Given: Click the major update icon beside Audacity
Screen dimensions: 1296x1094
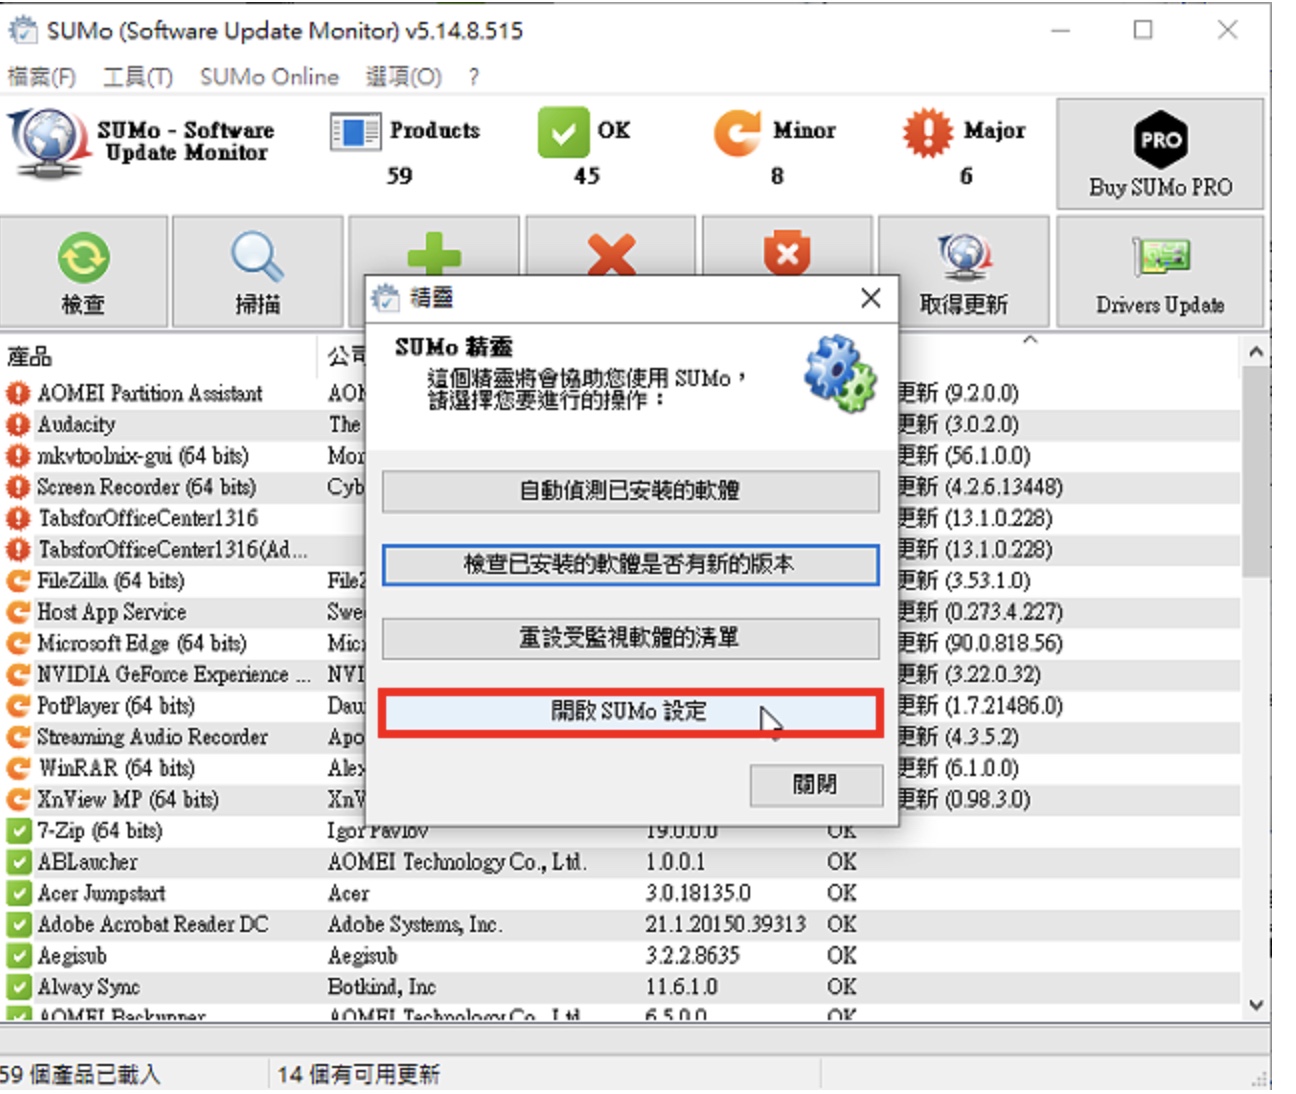Looking at the screenshot, I should click(18, 425).
